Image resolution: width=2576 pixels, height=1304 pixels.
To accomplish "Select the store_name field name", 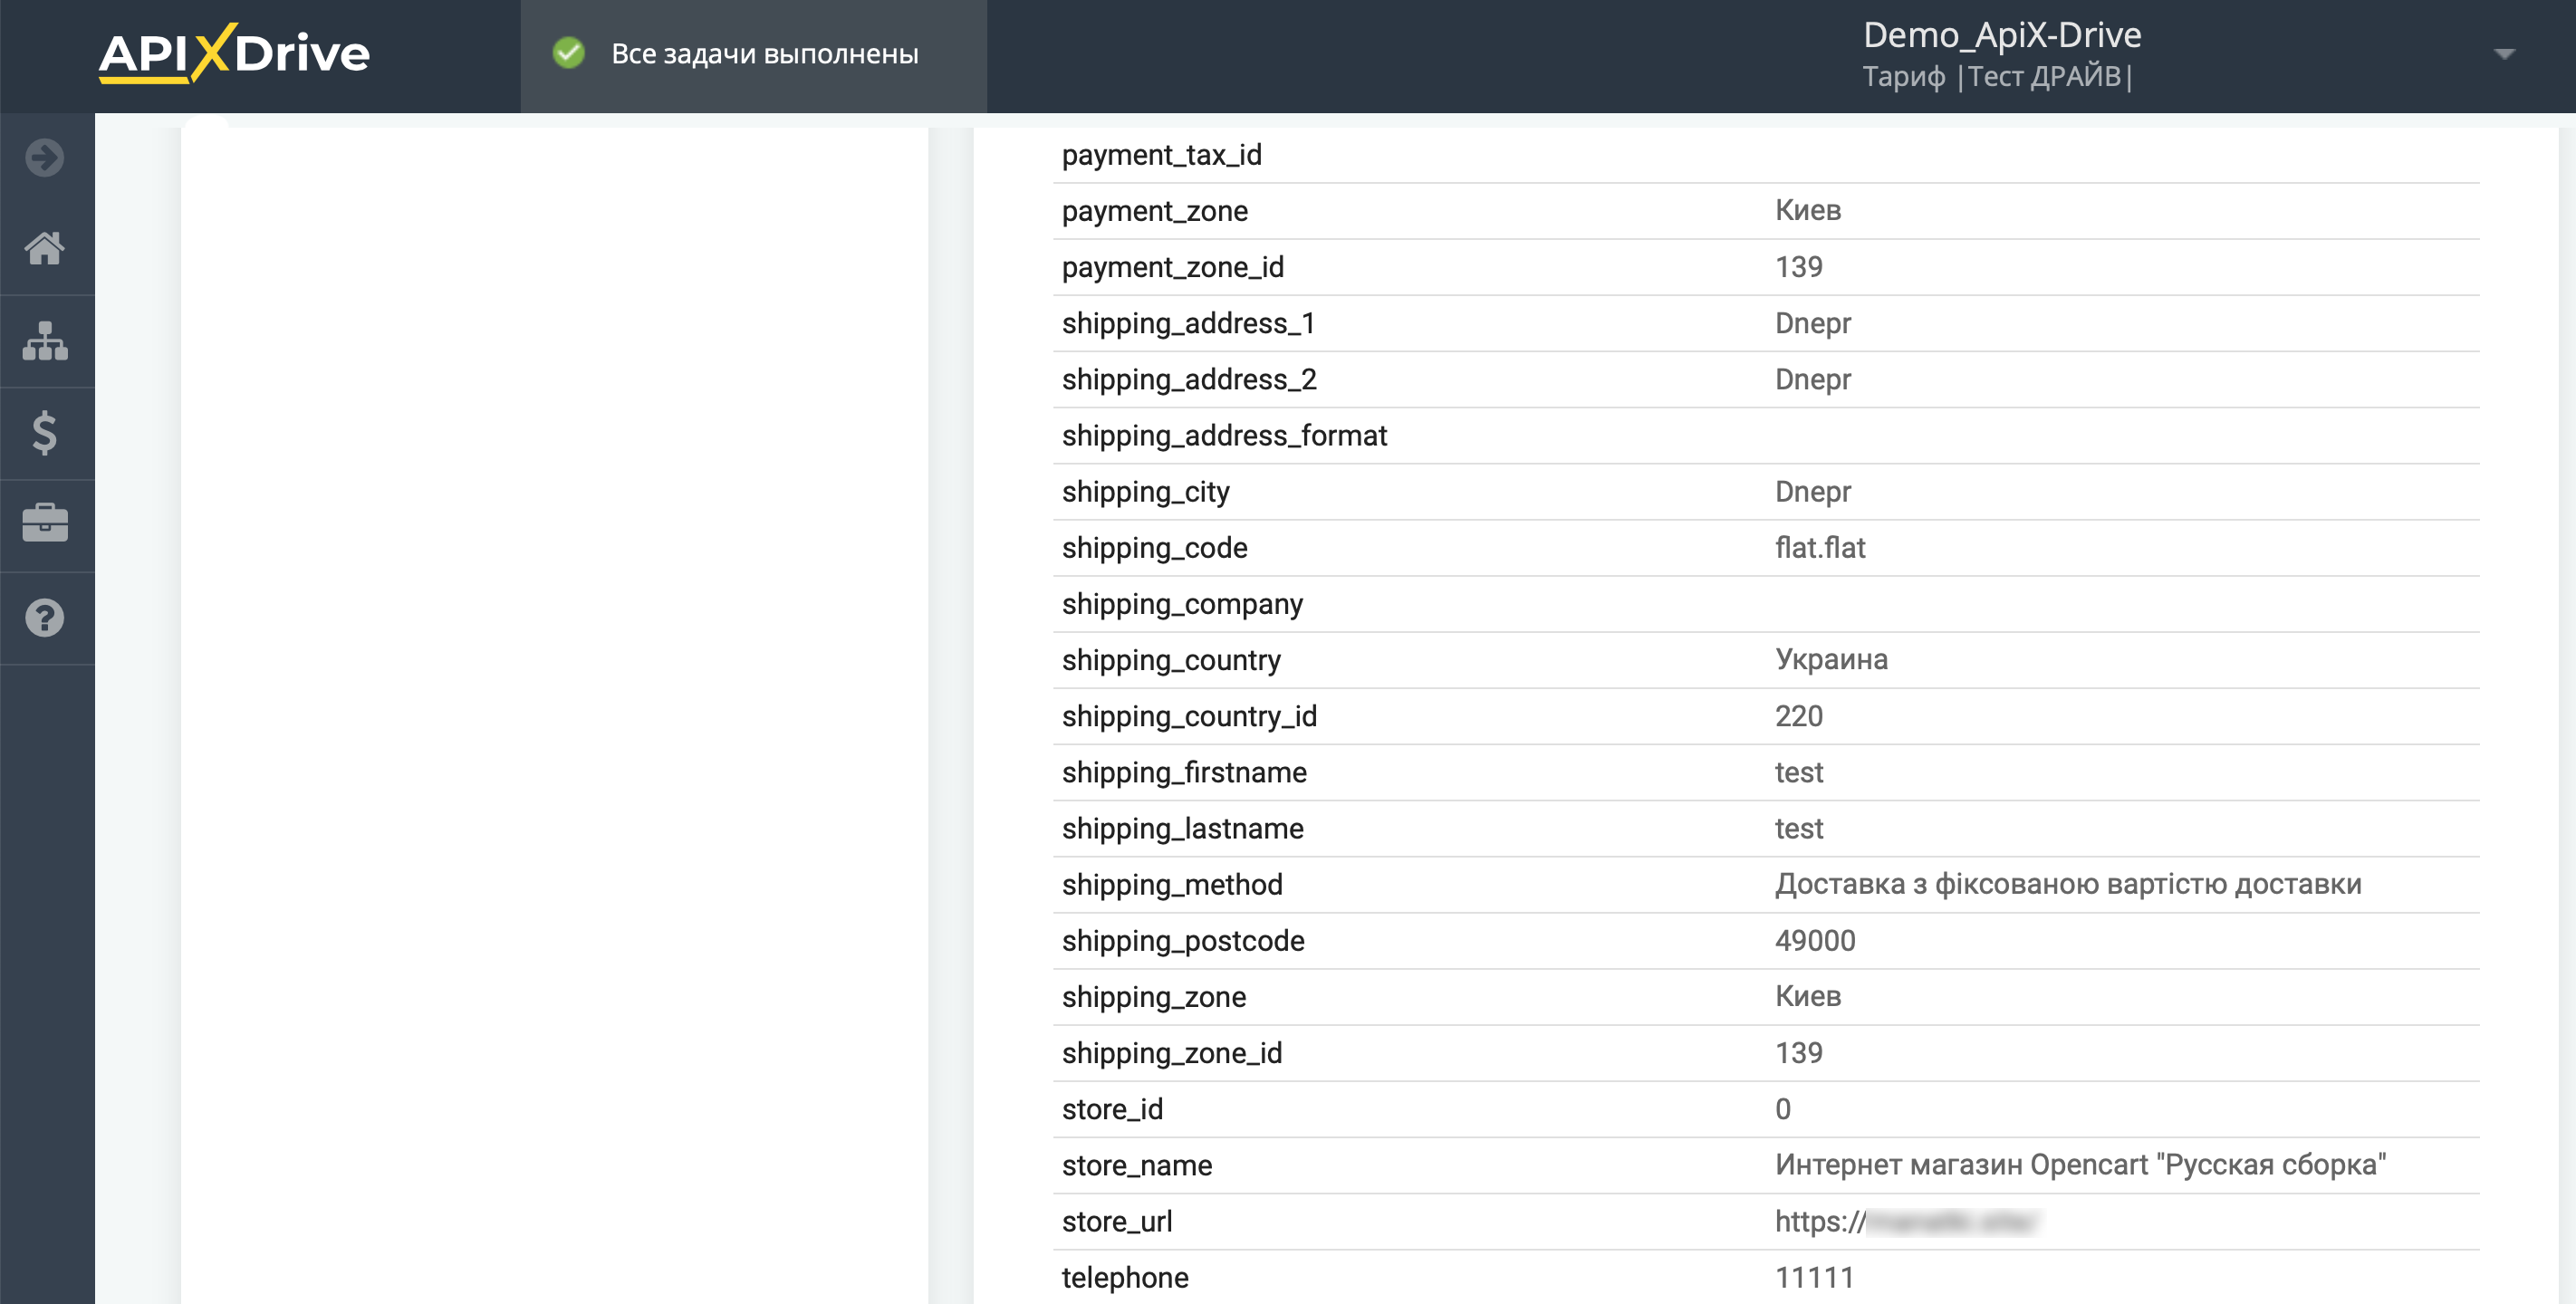I will [x=1137, y=1165].
